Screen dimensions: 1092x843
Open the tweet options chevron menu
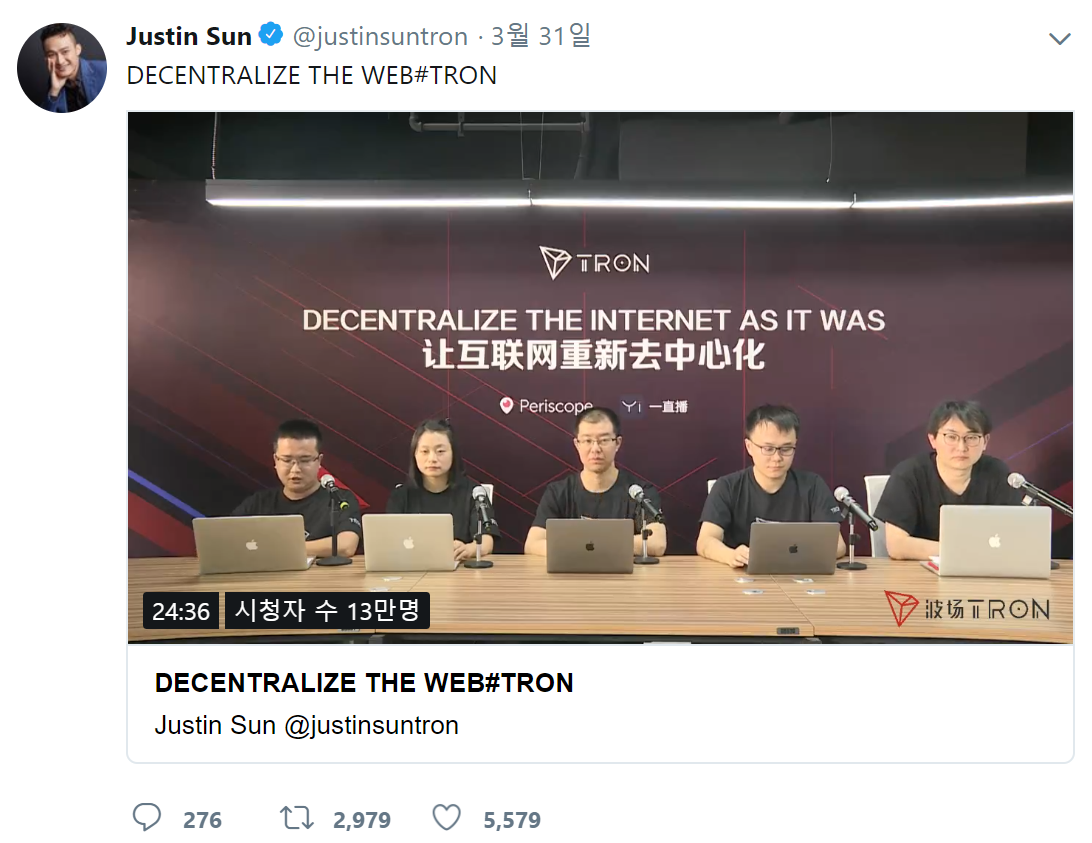click(1059, 39)
